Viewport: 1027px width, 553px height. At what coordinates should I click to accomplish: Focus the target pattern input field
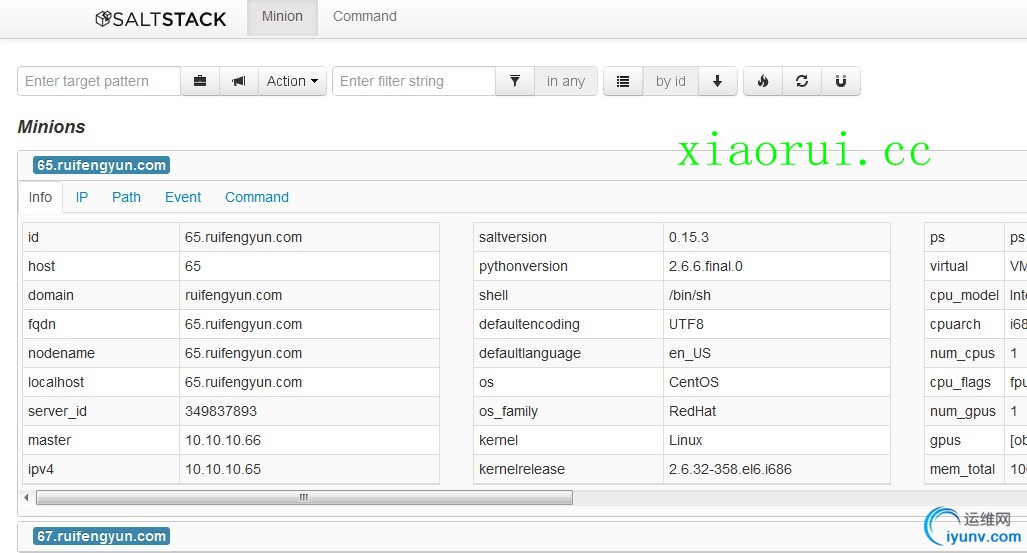pos(99,81)
